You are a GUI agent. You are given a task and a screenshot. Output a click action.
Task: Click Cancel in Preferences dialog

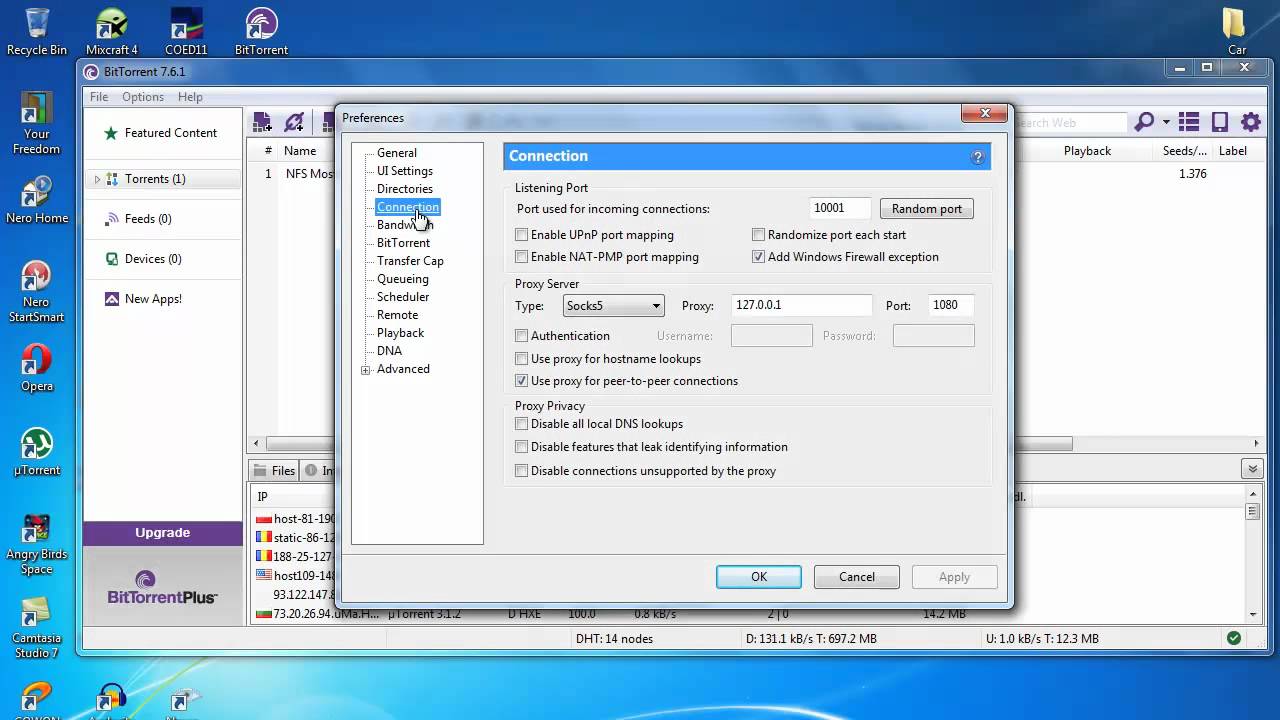[x=857, y=577]
